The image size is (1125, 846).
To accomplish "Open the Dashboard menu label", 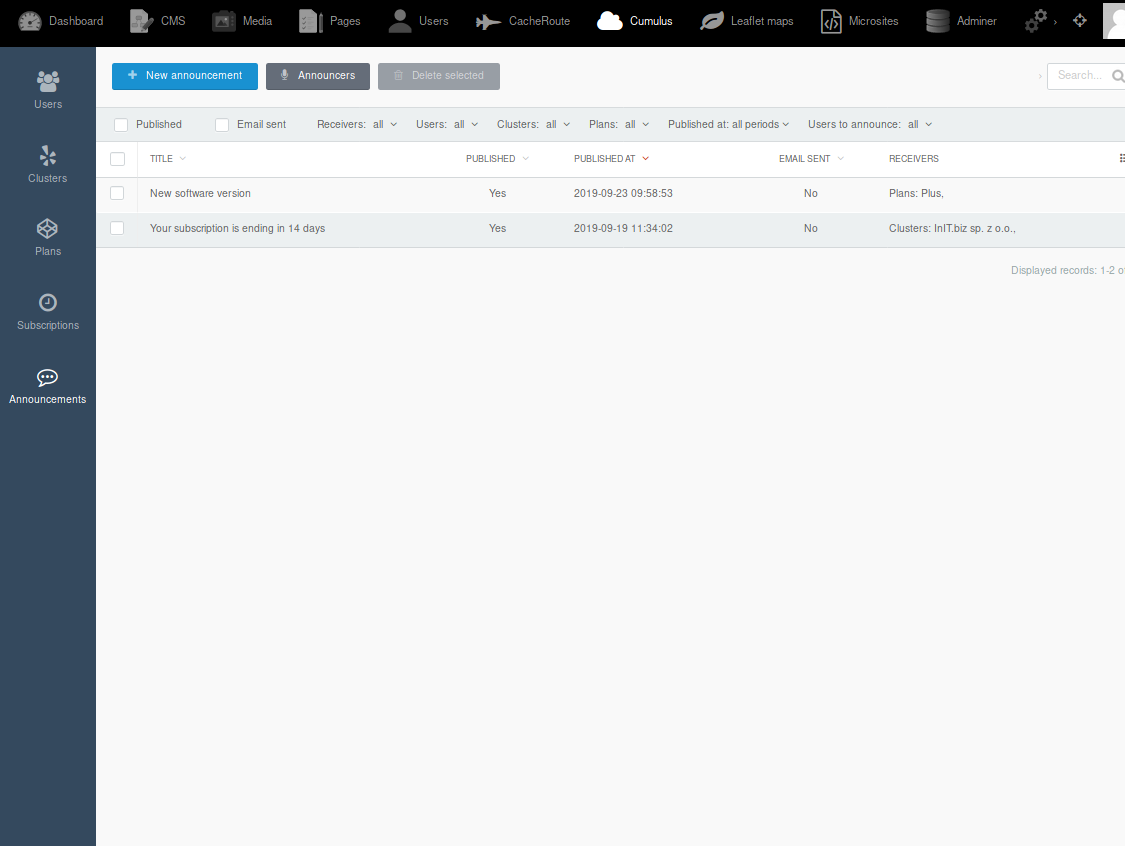I will tap(76, 21).
